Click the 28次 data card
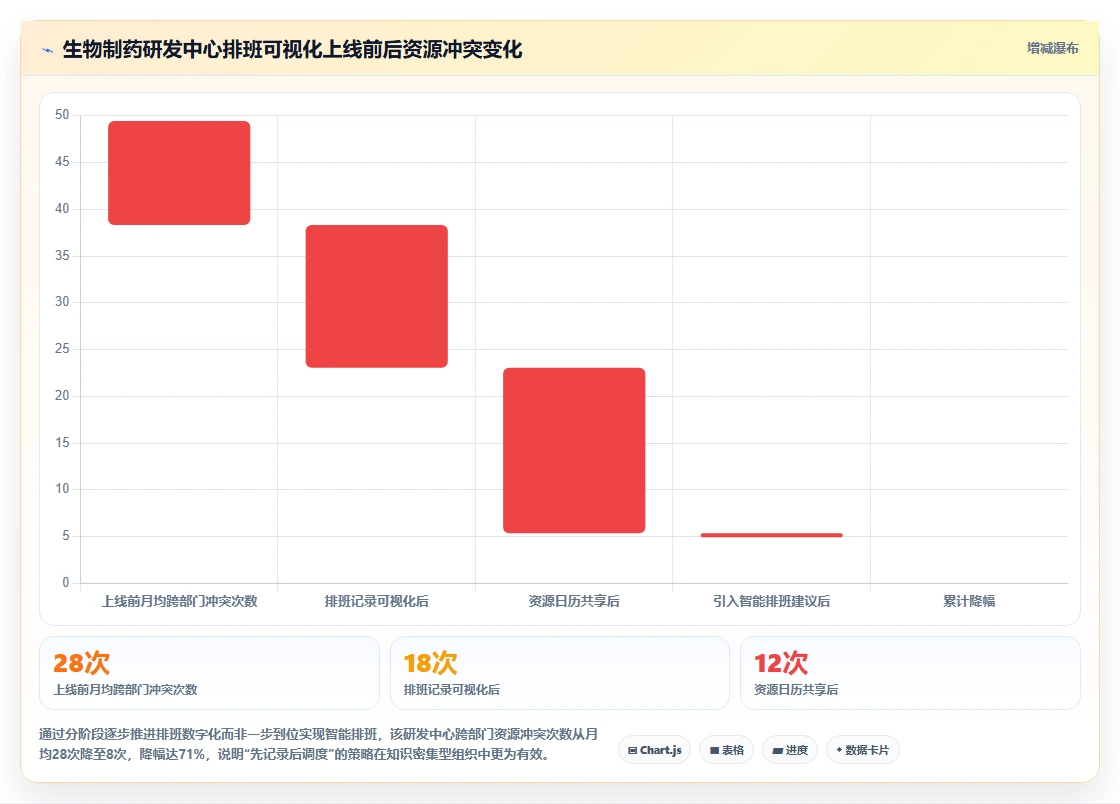 (x=209, y=673)
